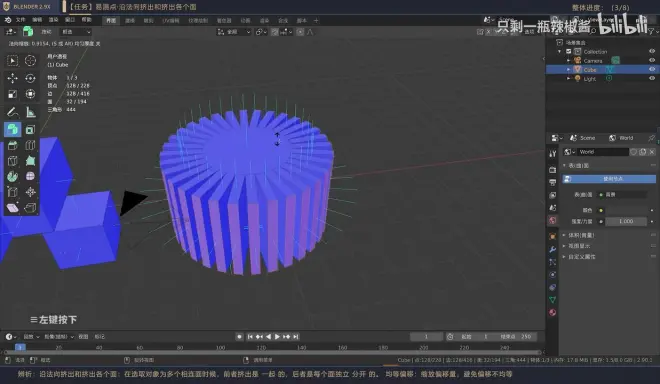Hide the Collection with its eye icon
660x384 pixels.
coord(652,51)
